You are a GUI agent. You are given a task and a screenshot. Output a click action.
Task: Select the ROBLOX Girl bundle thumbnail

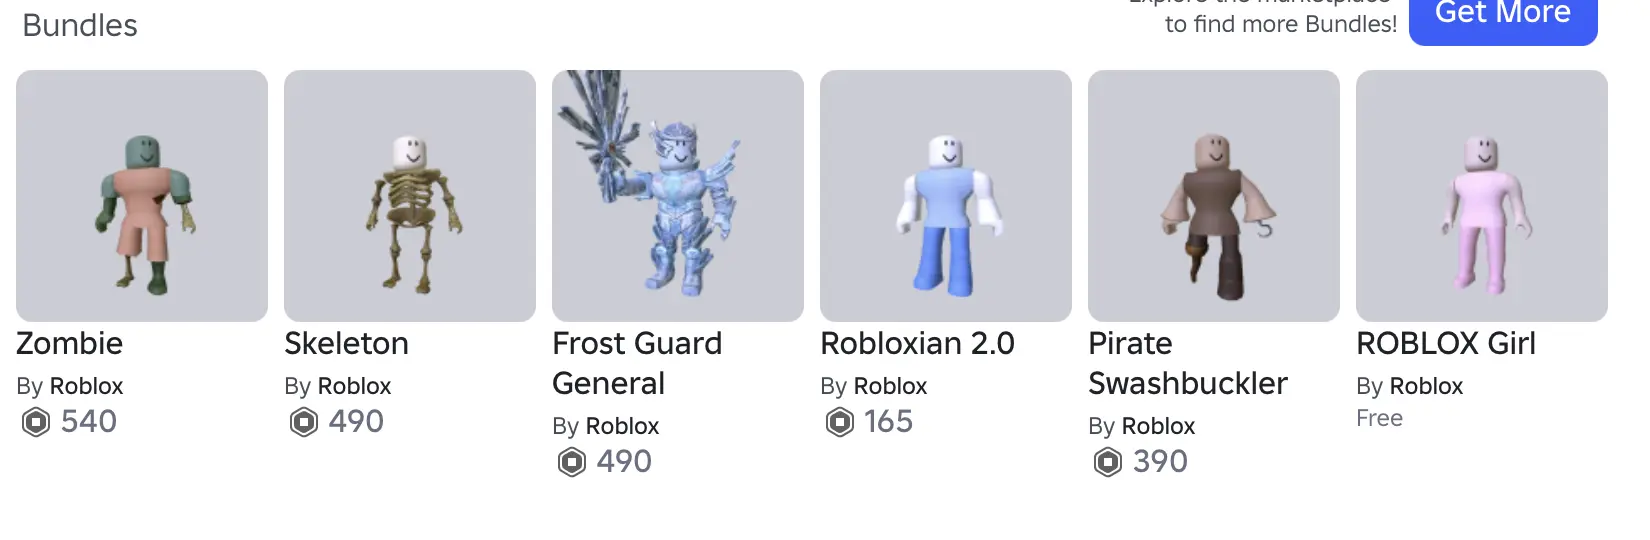1482,196
